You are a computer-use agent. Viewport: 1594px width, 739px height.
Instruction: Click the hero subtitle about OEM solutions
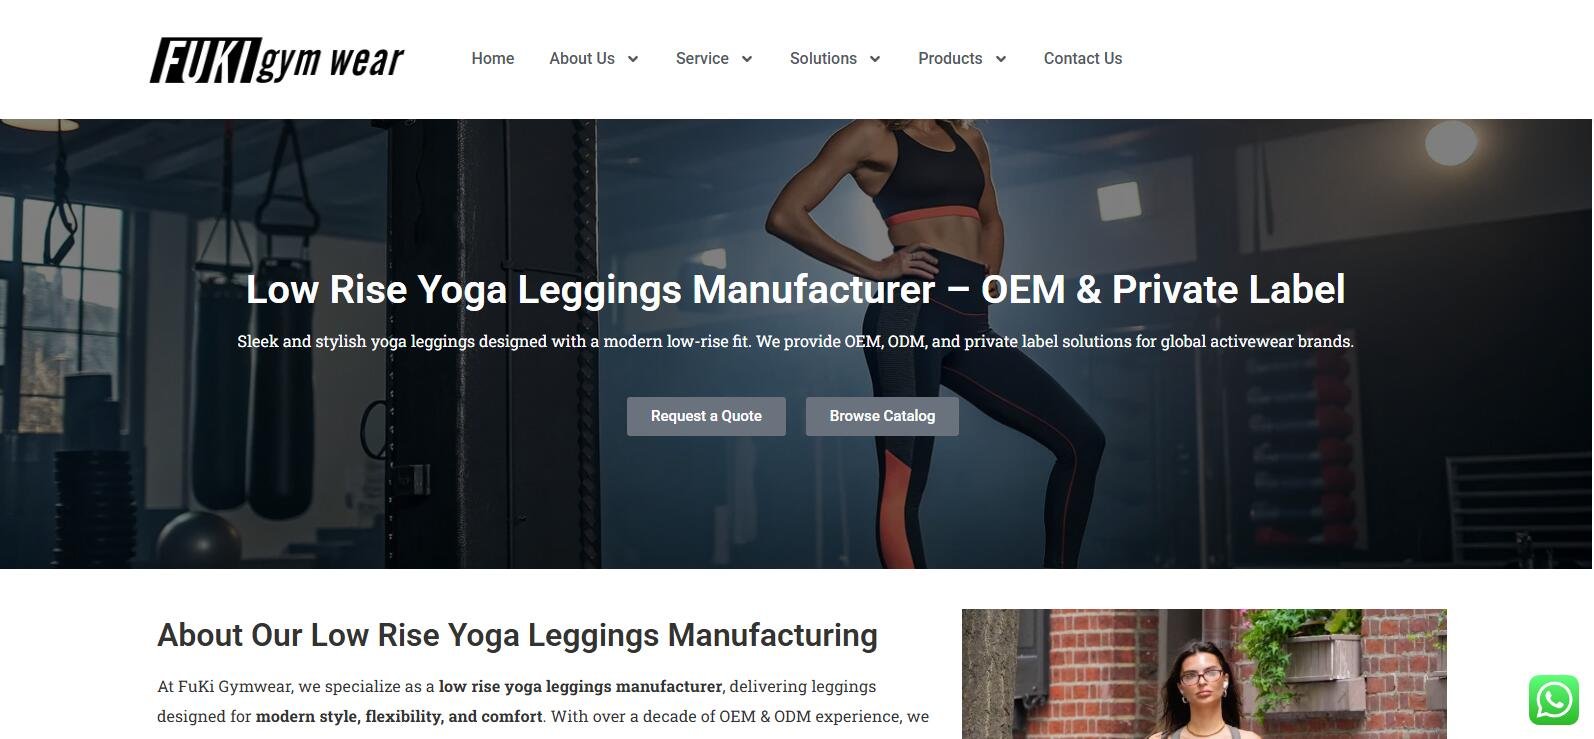coord(796,341)
